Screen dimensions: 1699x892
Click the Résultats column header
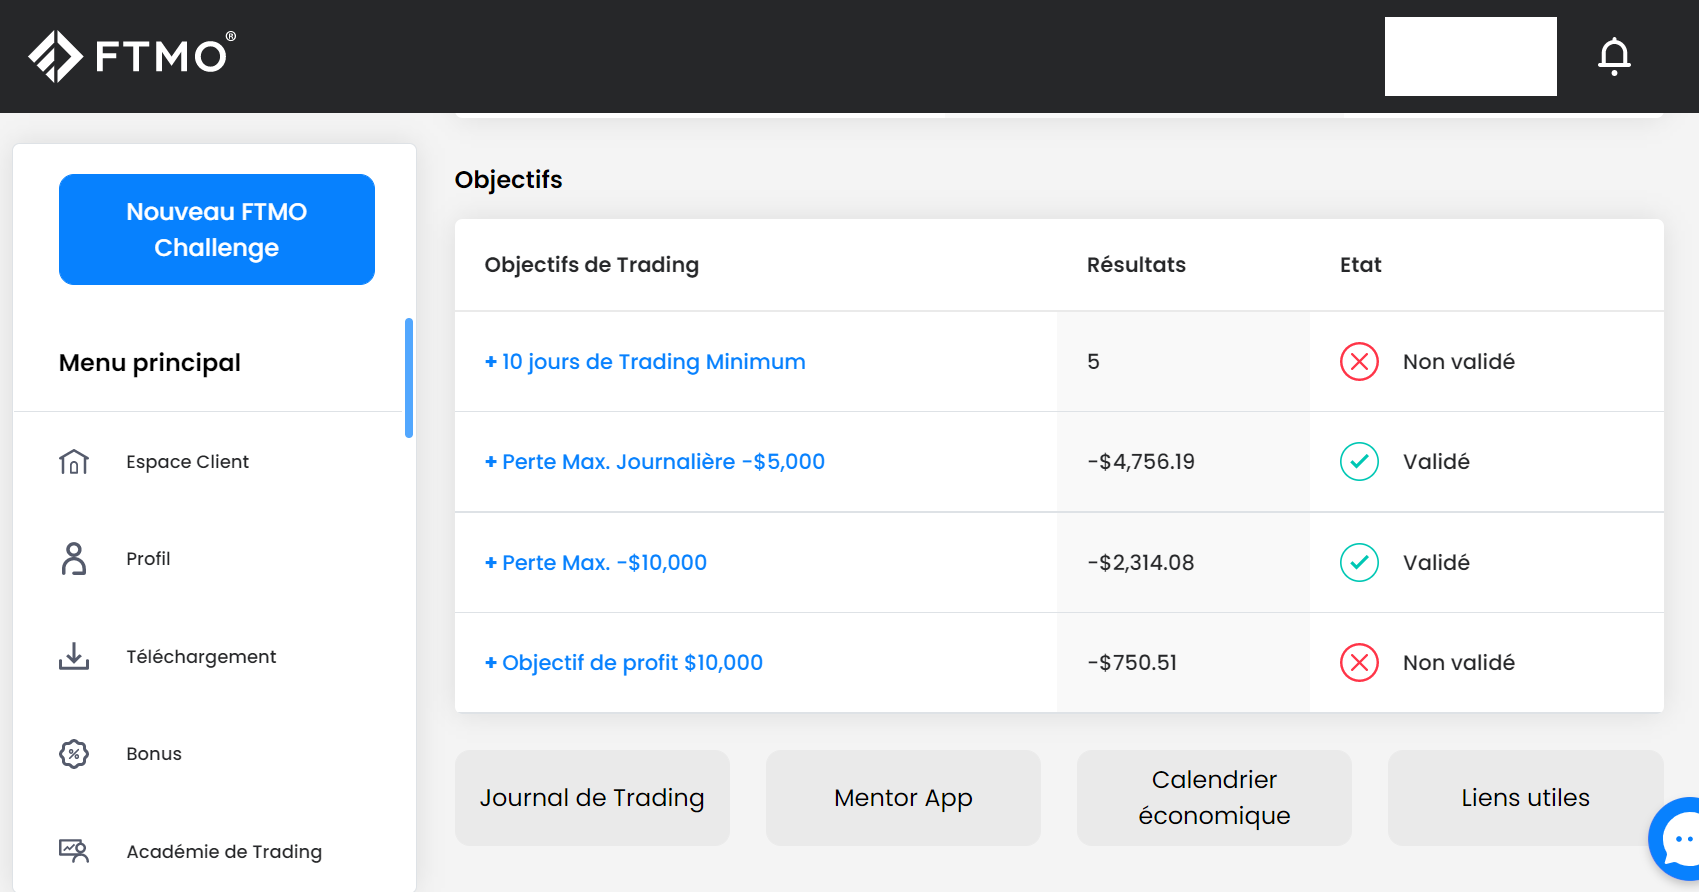pyautogui.click(x=1136, y=265)
